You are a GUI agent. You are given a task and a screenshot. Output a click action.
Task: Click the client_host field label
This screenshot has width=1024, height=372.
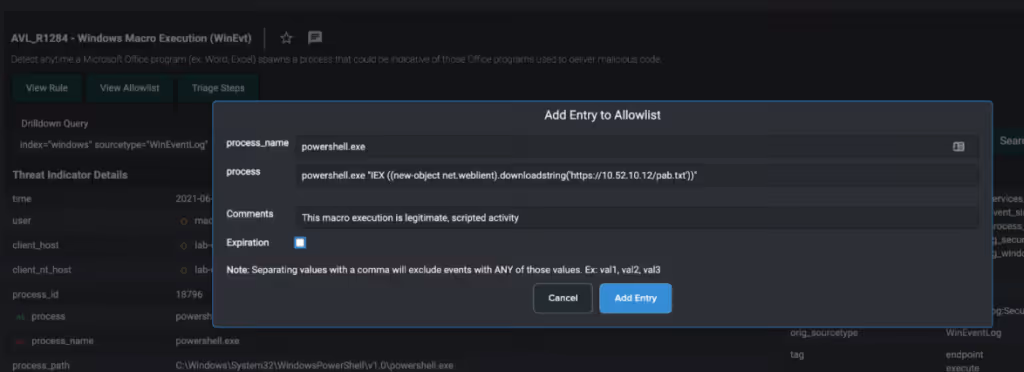(35, 245)
